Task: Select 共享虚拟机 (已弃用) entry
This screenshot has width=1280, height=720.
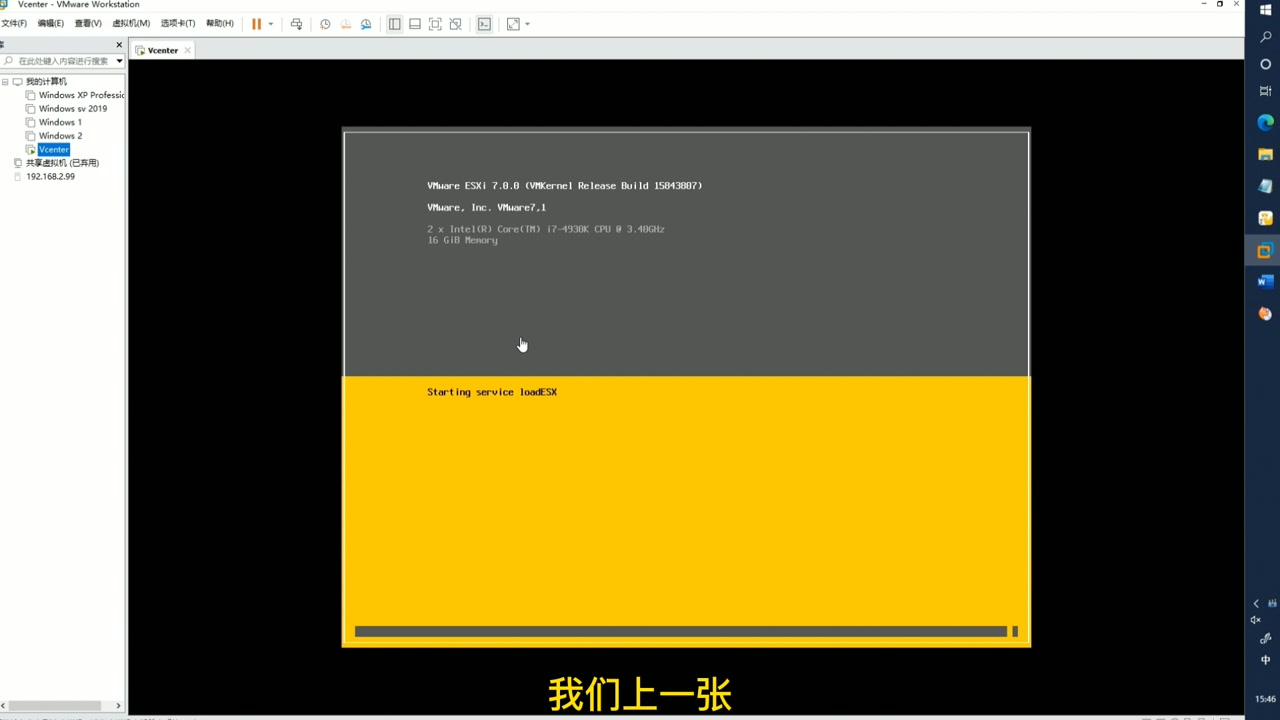Action: click(x=62, y=162)
